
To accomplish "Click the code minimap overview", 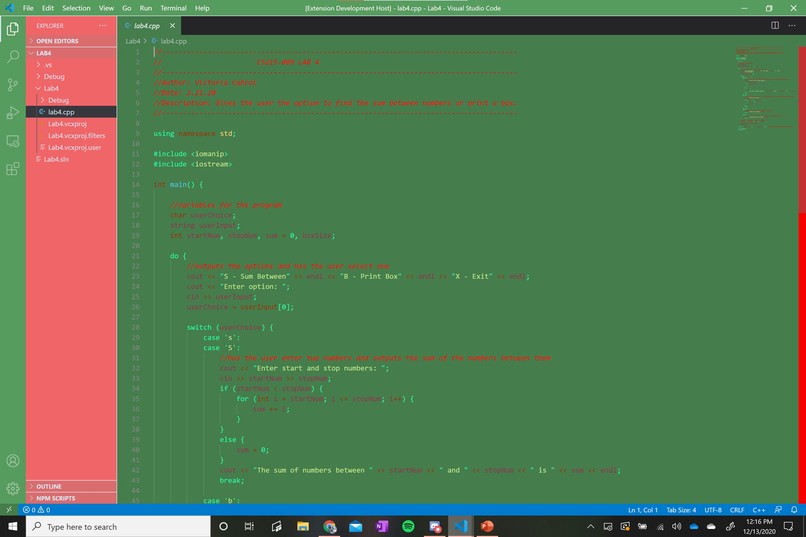I will [766, 87].
